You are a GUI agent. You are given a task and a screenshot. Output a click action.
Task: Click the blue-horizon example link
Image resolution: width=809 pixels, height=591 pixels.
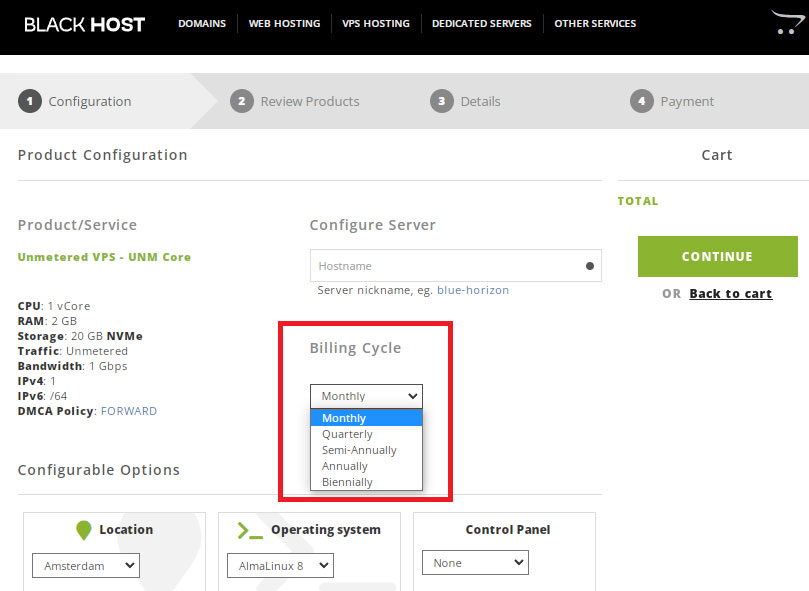click(x=473, y=290)
